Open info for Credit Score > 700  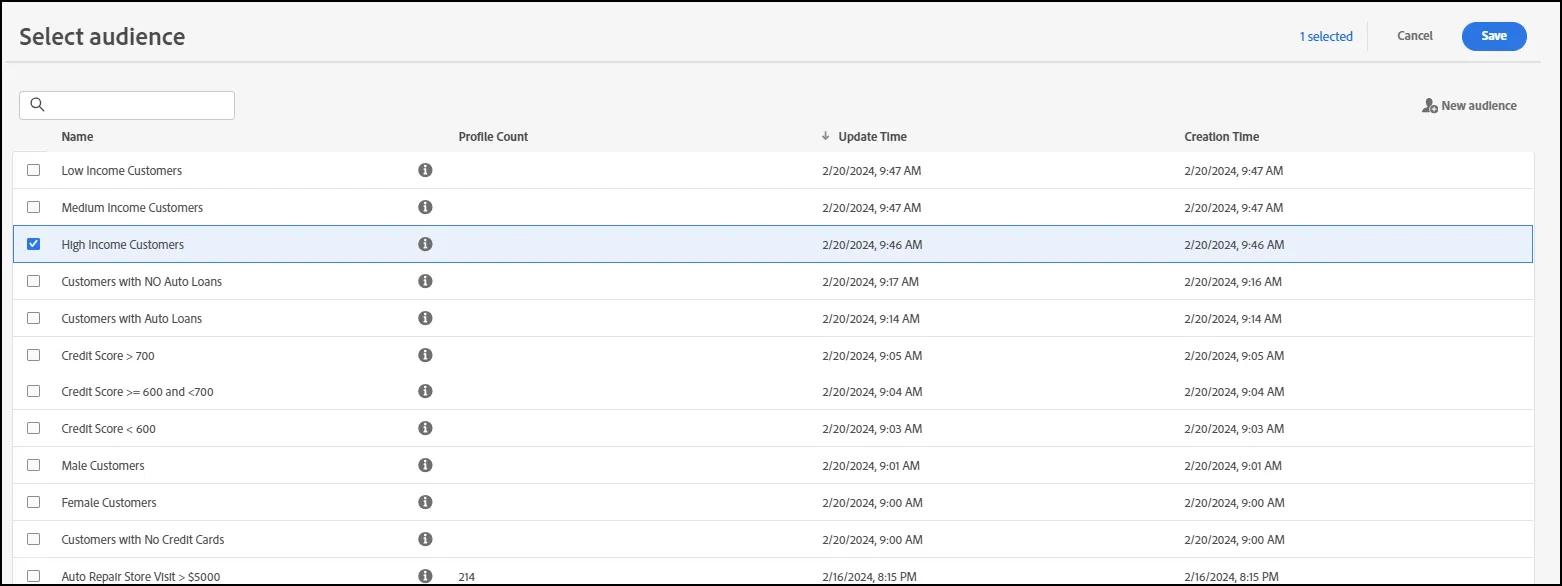425,355
